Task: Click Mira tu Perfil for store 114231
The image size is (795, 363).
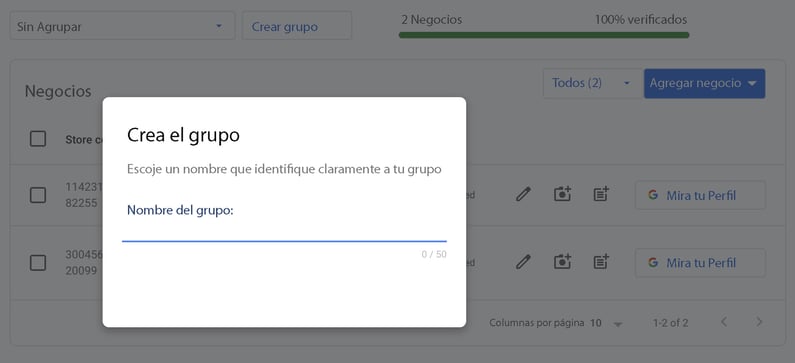Action: (700, 195)
